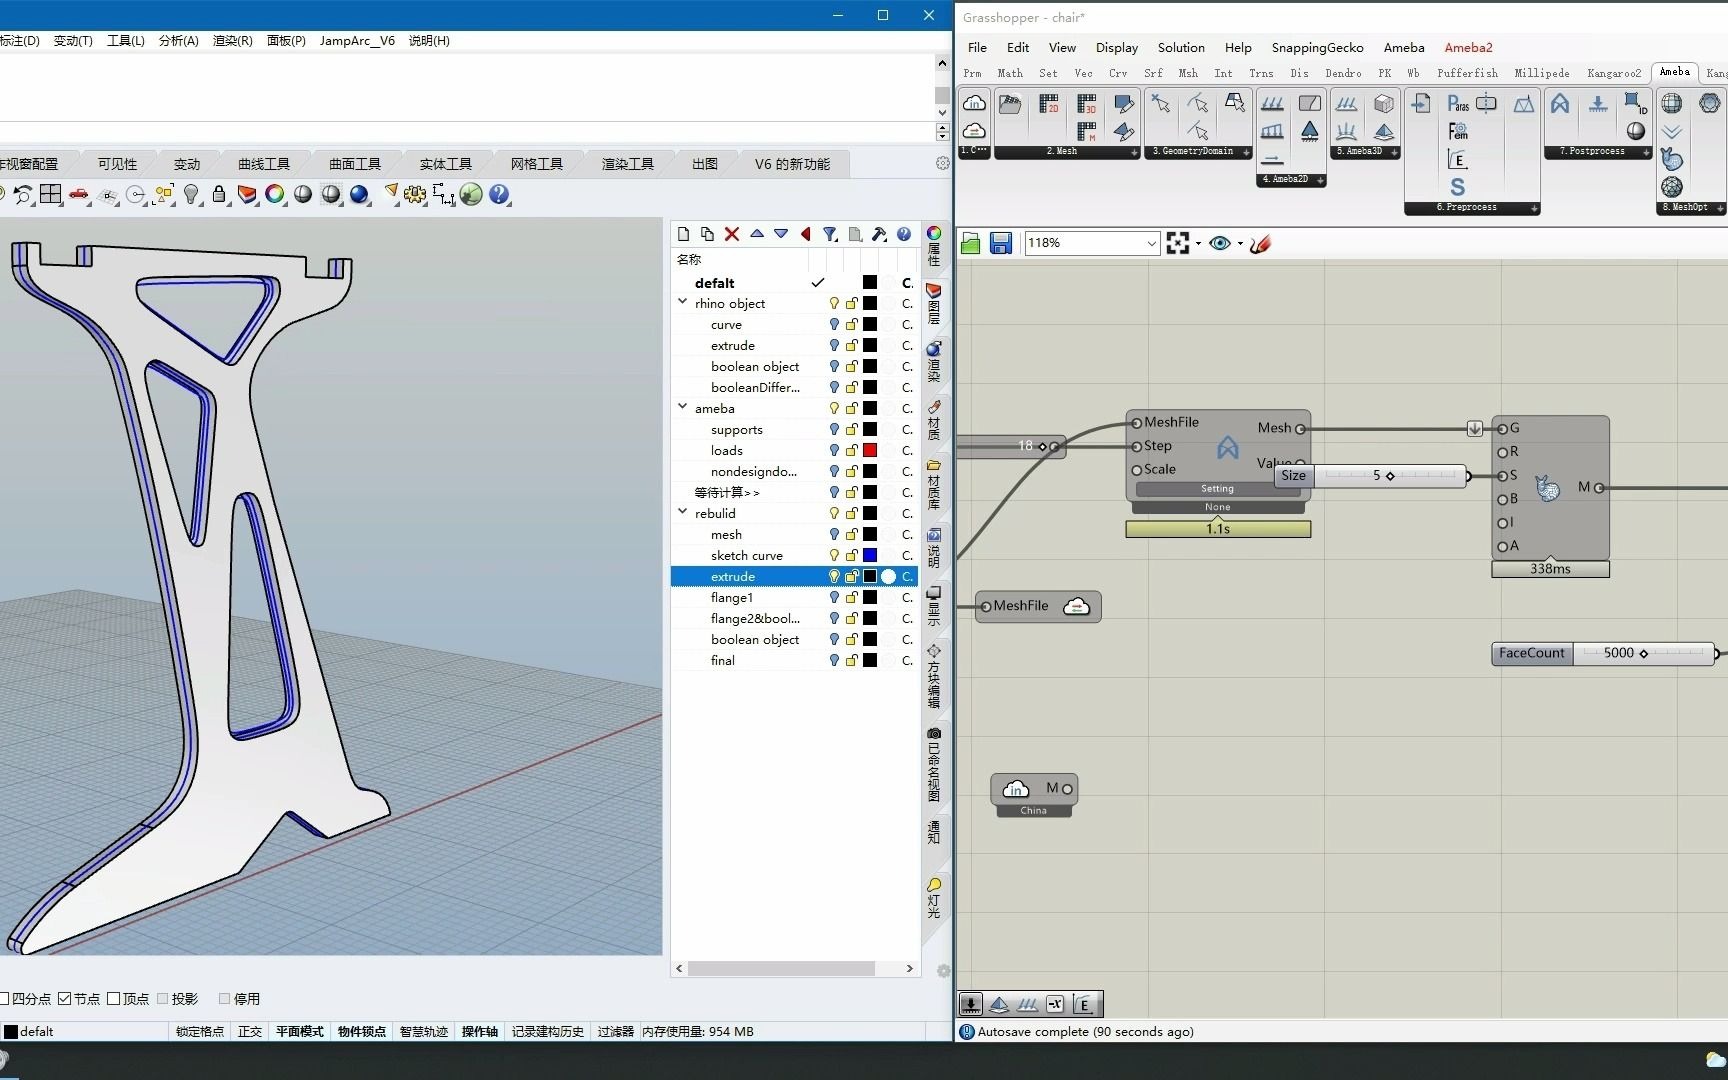Toggle visibility bulb of loads layer
Image resolution: width=1728 pixels, height=1080 pixels.
(x=833, y=451)
